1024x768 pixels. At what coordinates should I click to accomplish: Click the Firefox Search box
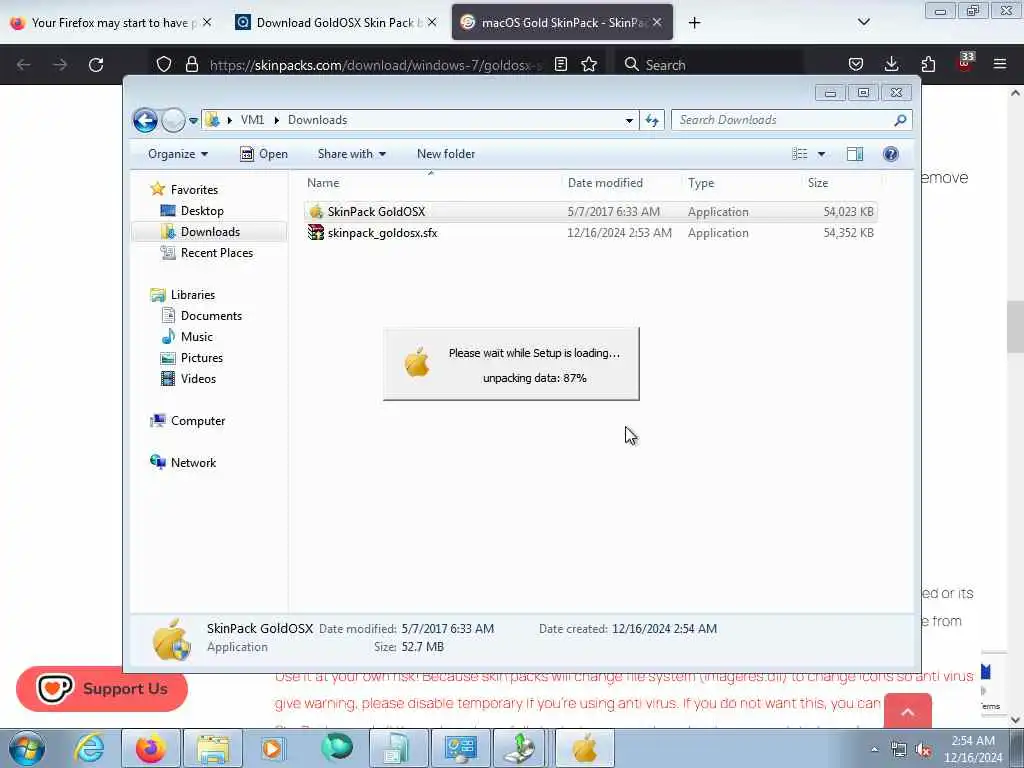click(709, 64)
